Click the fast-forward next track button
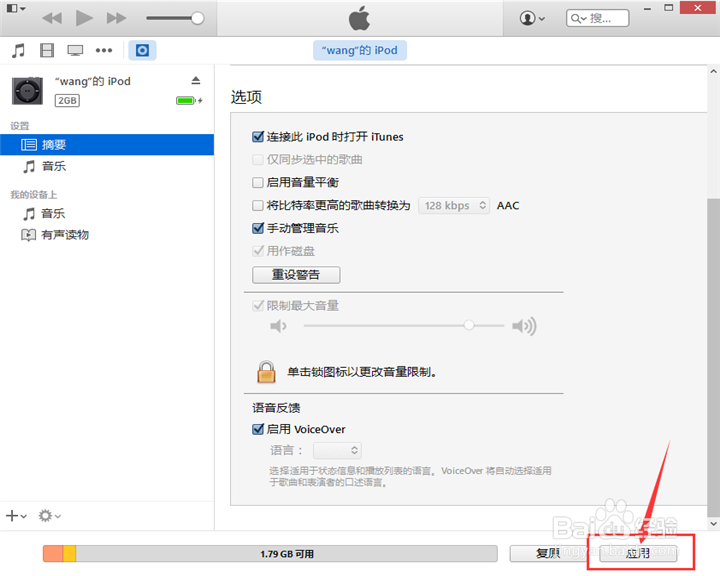Viewport: 720px width, 576px height. click(x=116, y=18)
